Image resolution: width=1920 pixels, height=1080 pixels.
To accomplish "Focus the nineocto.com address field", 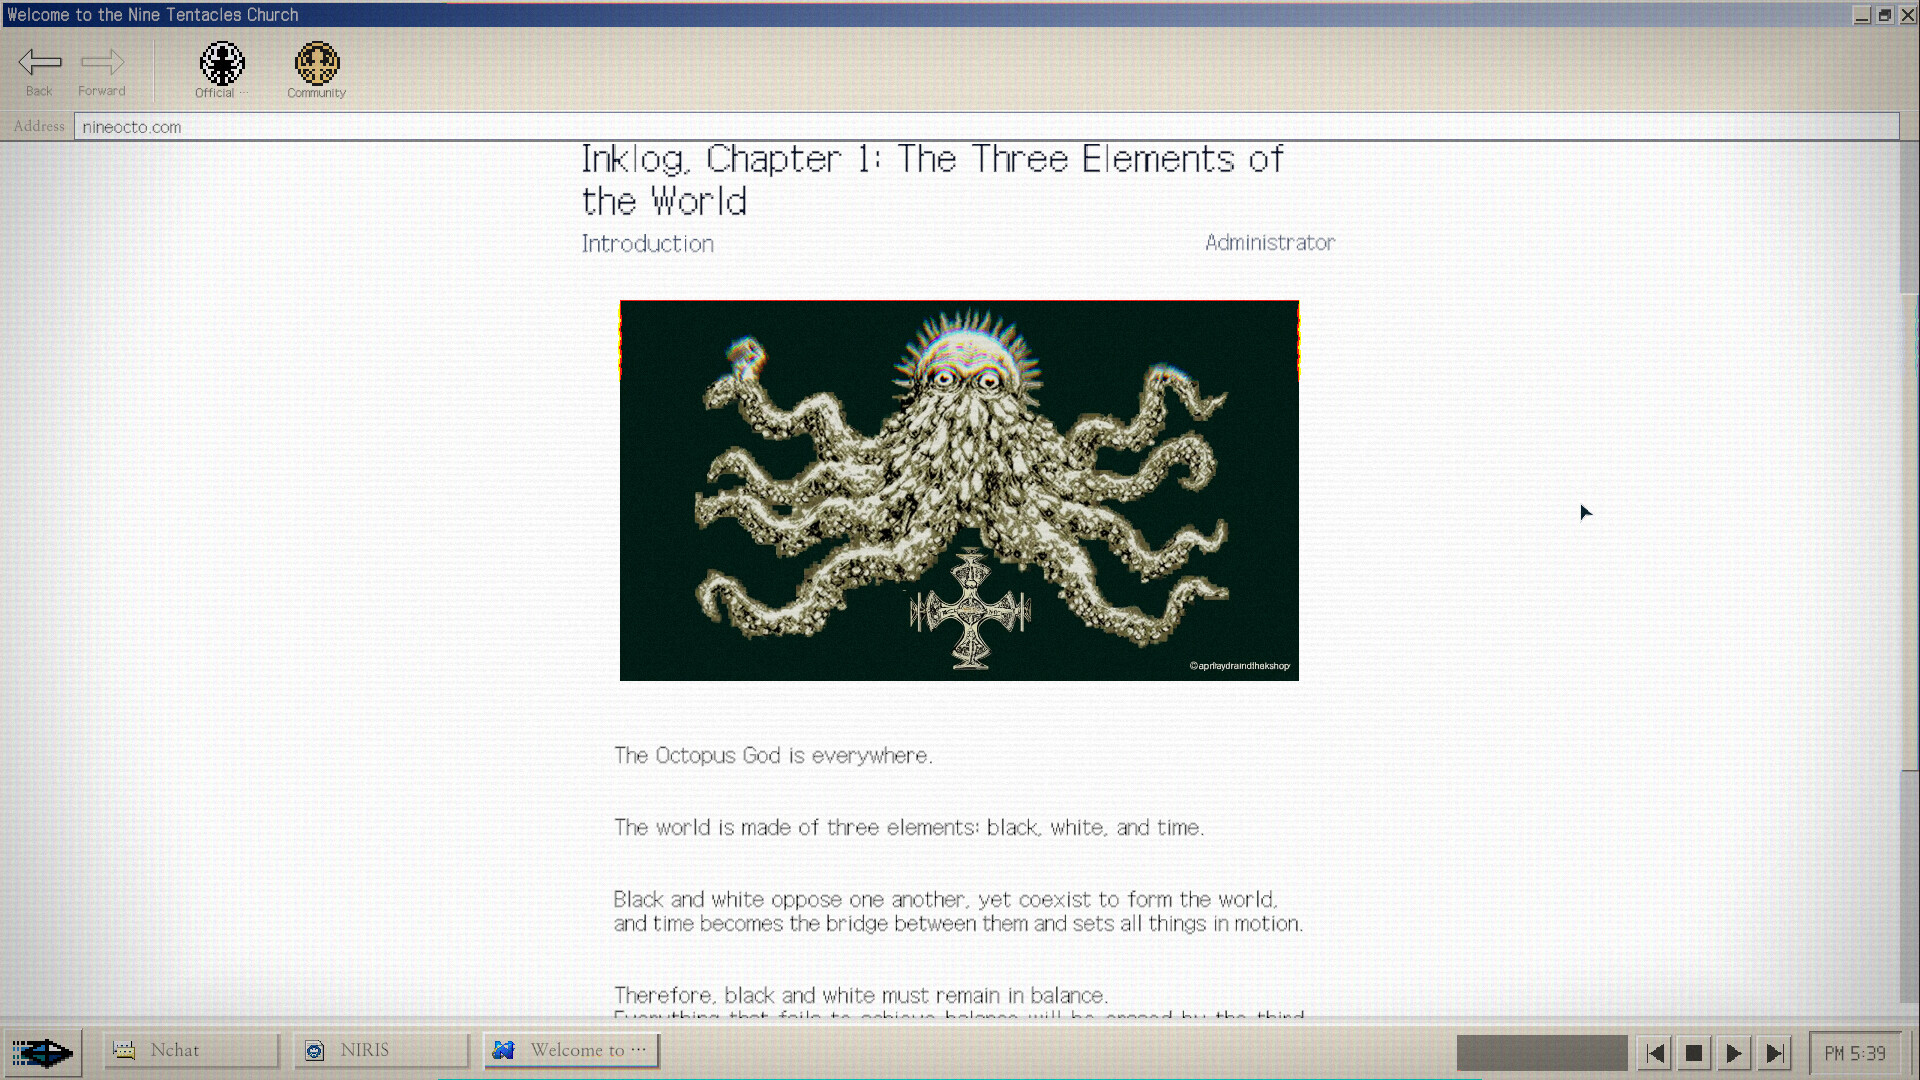I will point(986,127).
